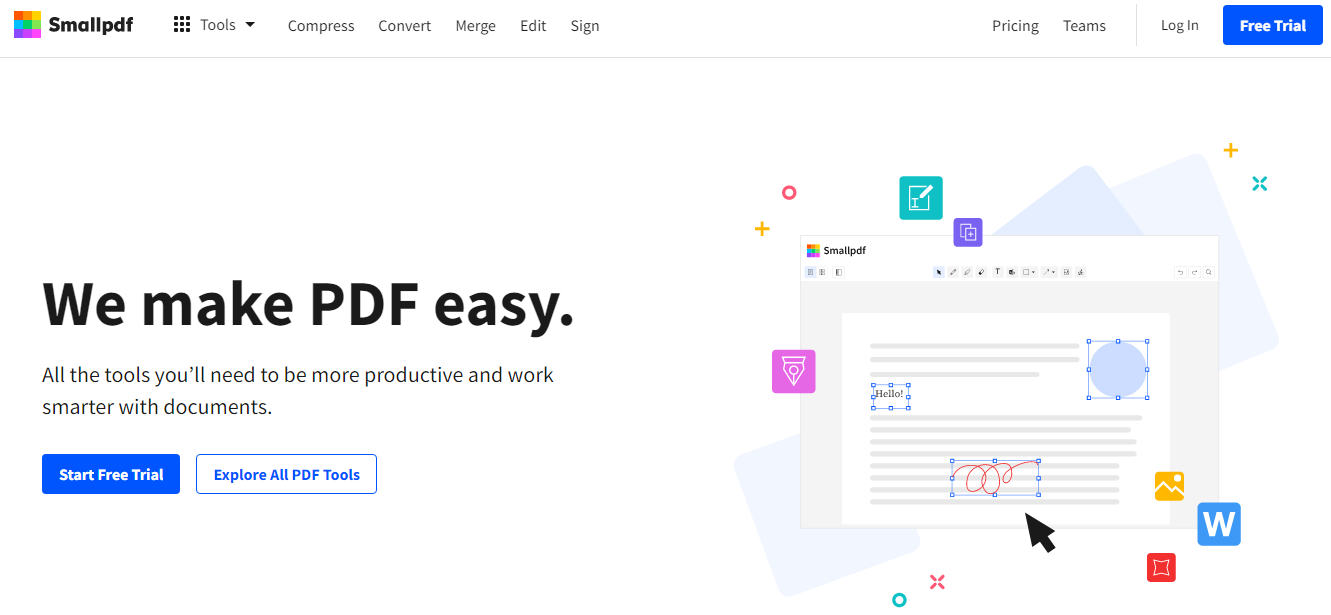The image size is (1331, 615).
Task: Expand the Tools dropdown arrow
Action: coord(250,25)
